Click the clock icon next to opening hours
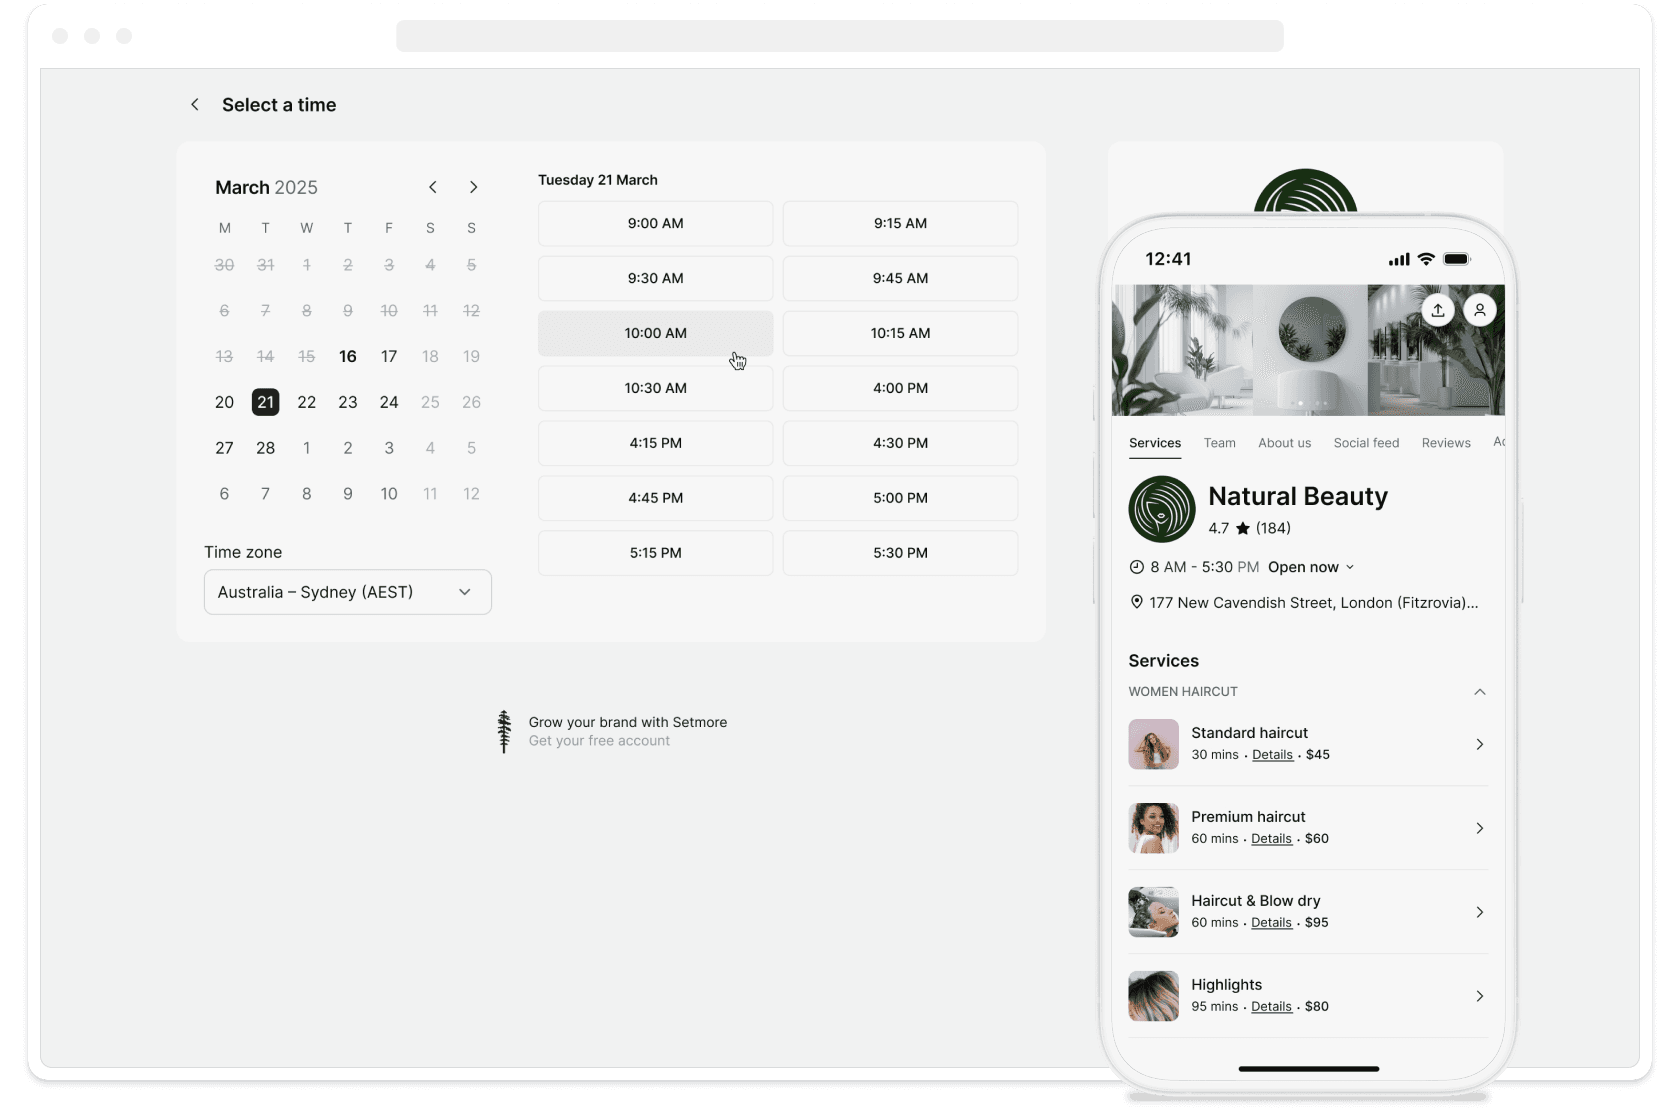Screen dimensions: 1680x1120 point(1136,566)
